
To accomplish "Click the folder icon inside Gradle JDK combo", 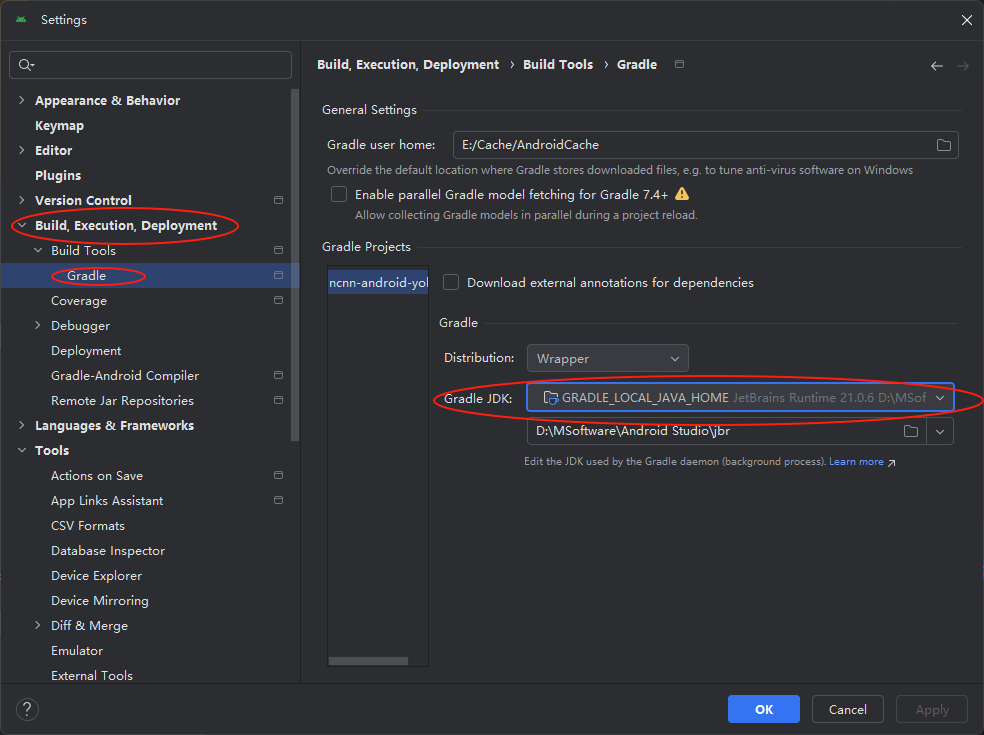I will 550,397.
